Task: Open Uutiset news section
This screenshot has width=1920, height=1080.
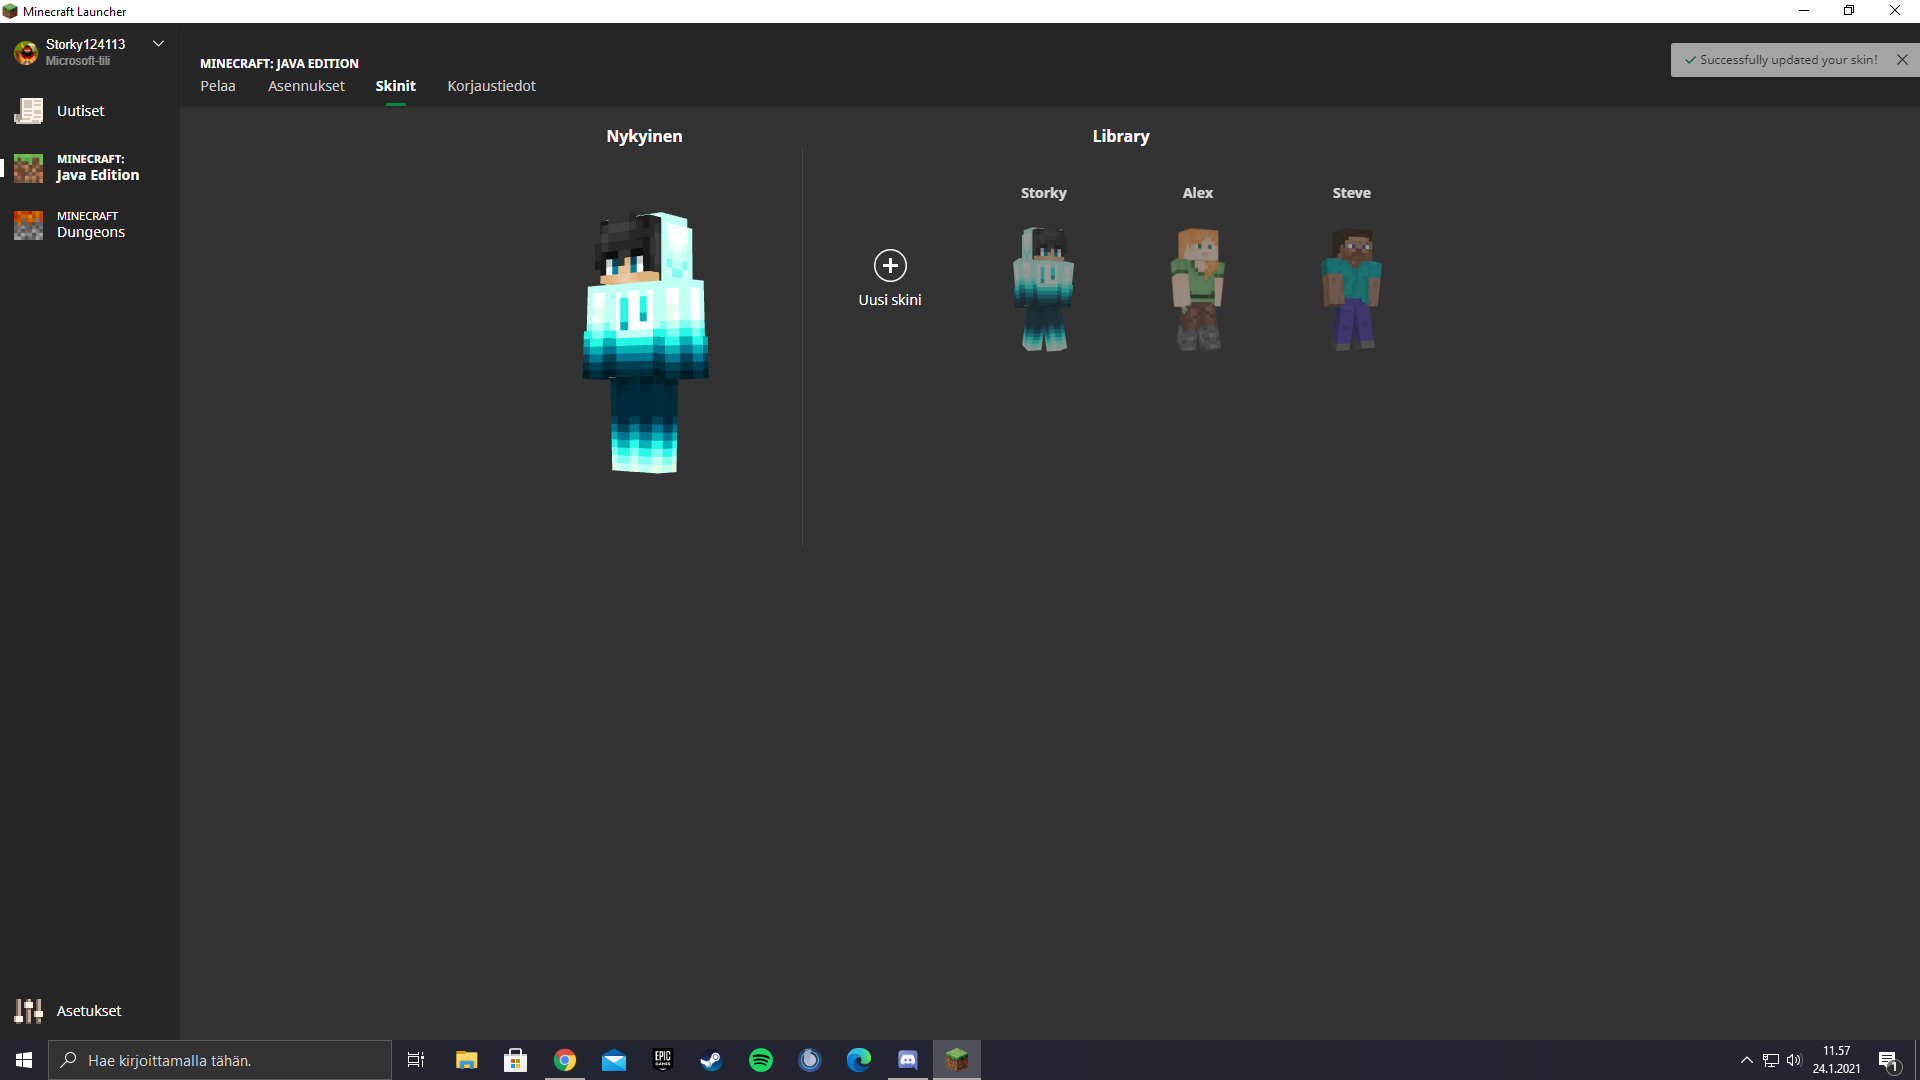Action: (80, 111)
